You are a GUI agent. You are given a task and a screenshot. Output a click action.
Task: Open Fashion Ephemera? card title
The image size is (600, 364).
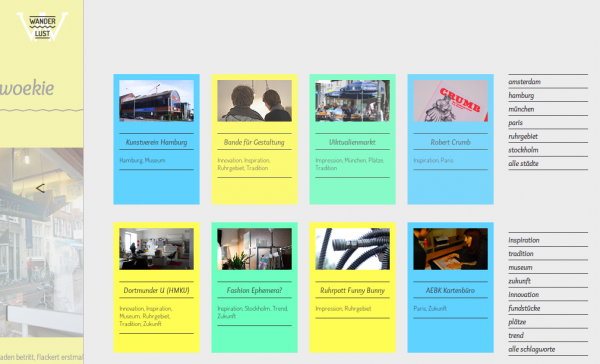click(x=254, y=290)
